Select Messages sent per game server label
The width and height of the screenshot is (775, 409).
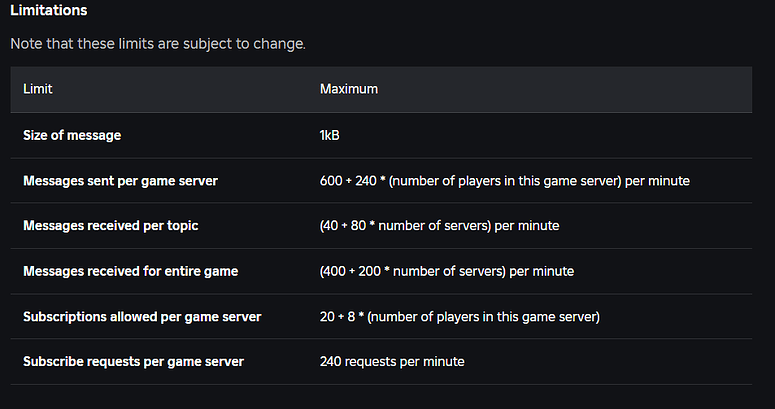(120, 181)
